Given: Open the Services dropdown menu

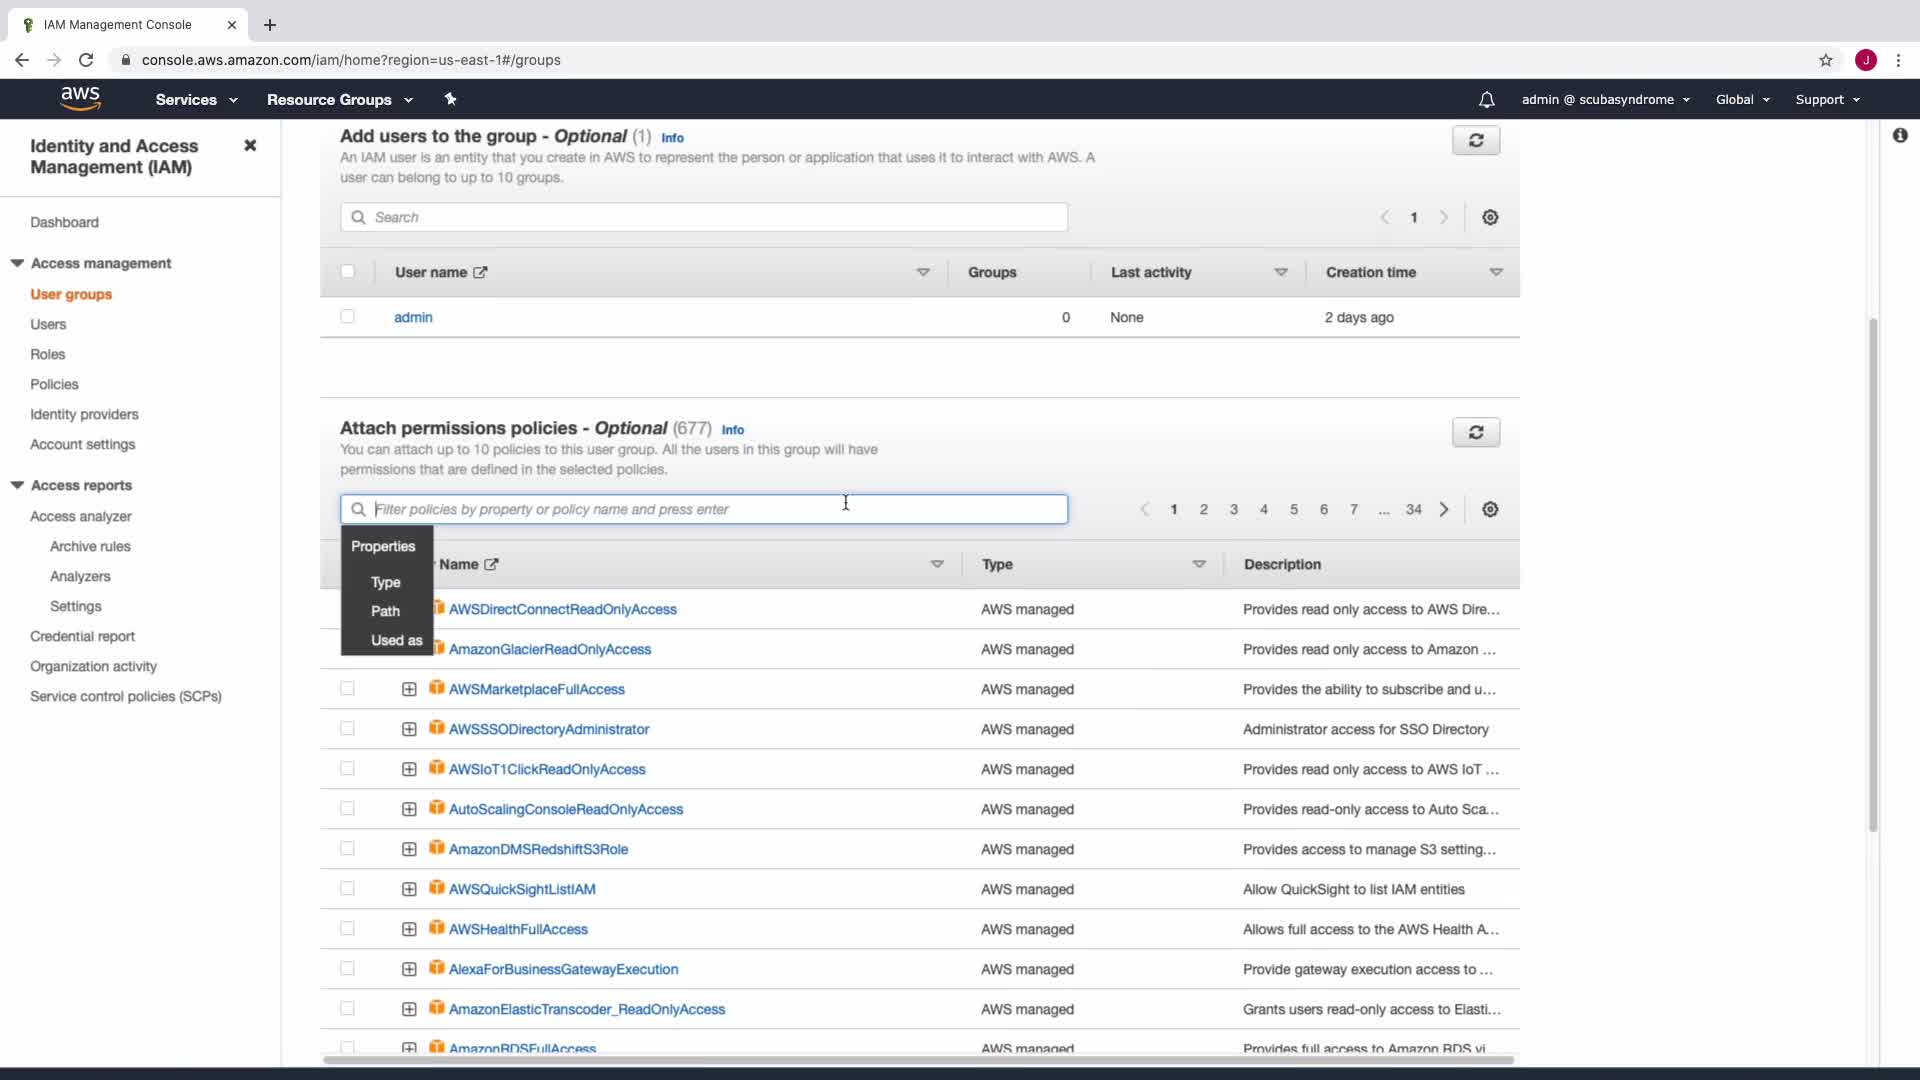Looking at the screenshot, I should tap(196, 99).
